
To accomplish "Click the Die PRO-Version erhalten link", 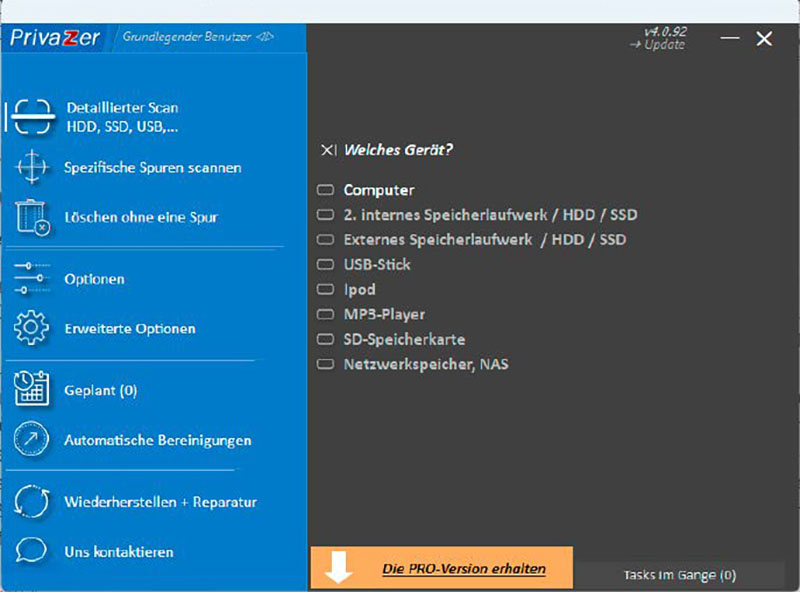I will pyautogui.click(x=464, y=569).
